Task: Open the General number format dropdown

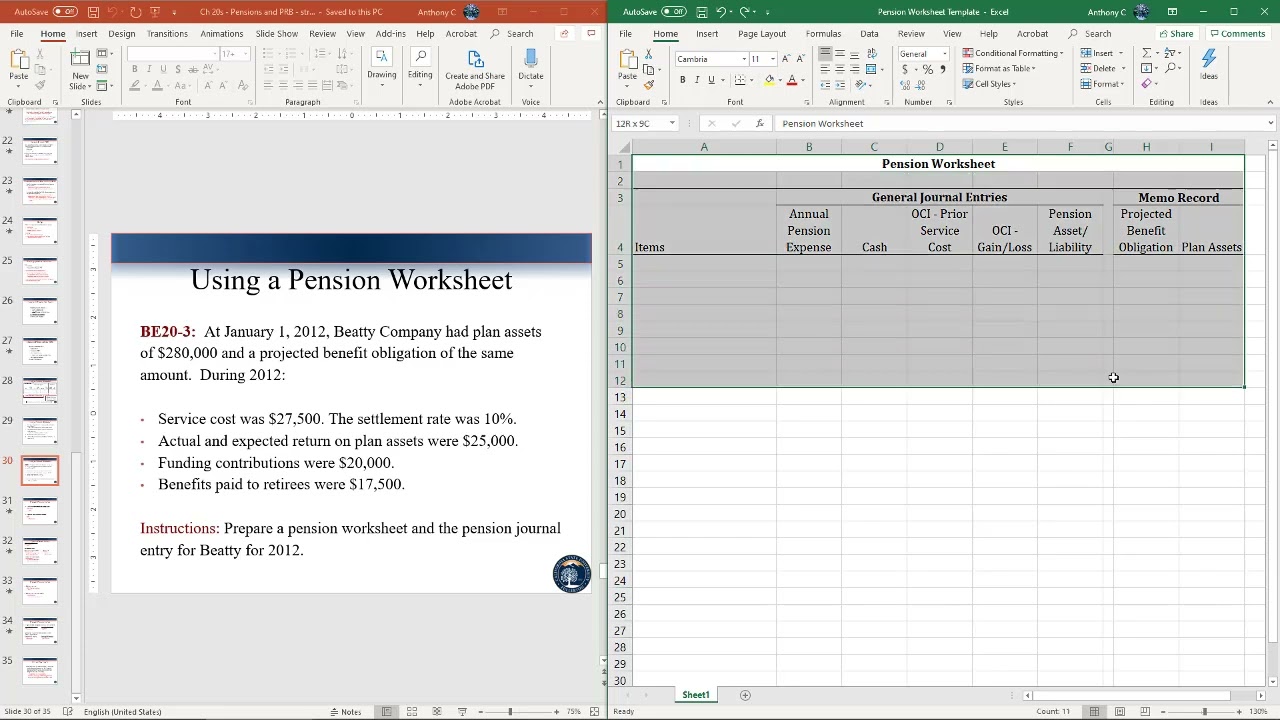Action: pos(944,54)
